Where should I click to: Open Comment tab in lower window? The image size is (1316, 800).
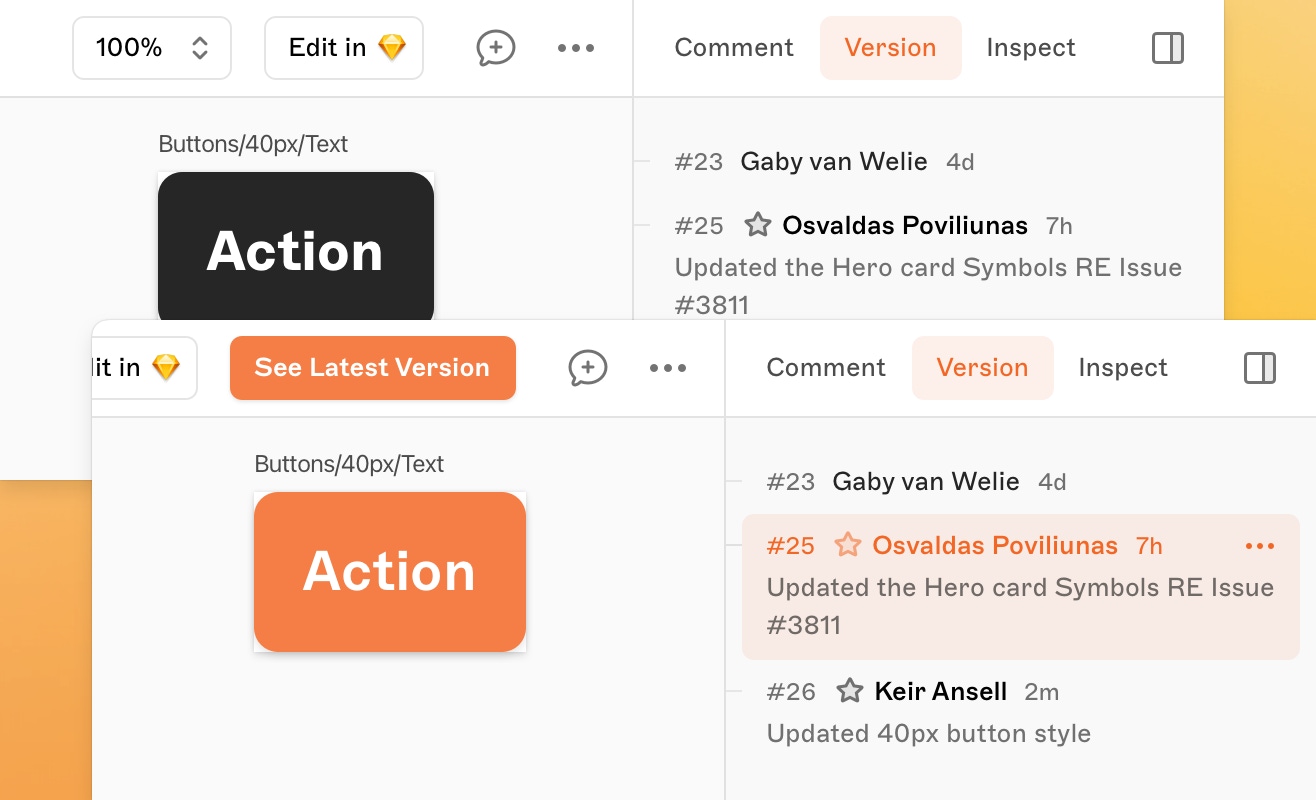tap(826, 368)
